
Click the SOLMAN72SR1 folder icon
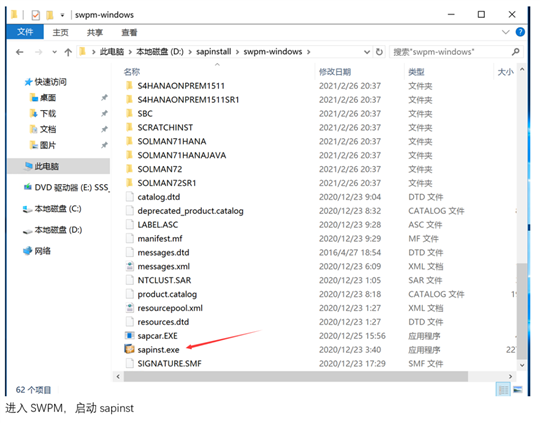pos(129,183)
